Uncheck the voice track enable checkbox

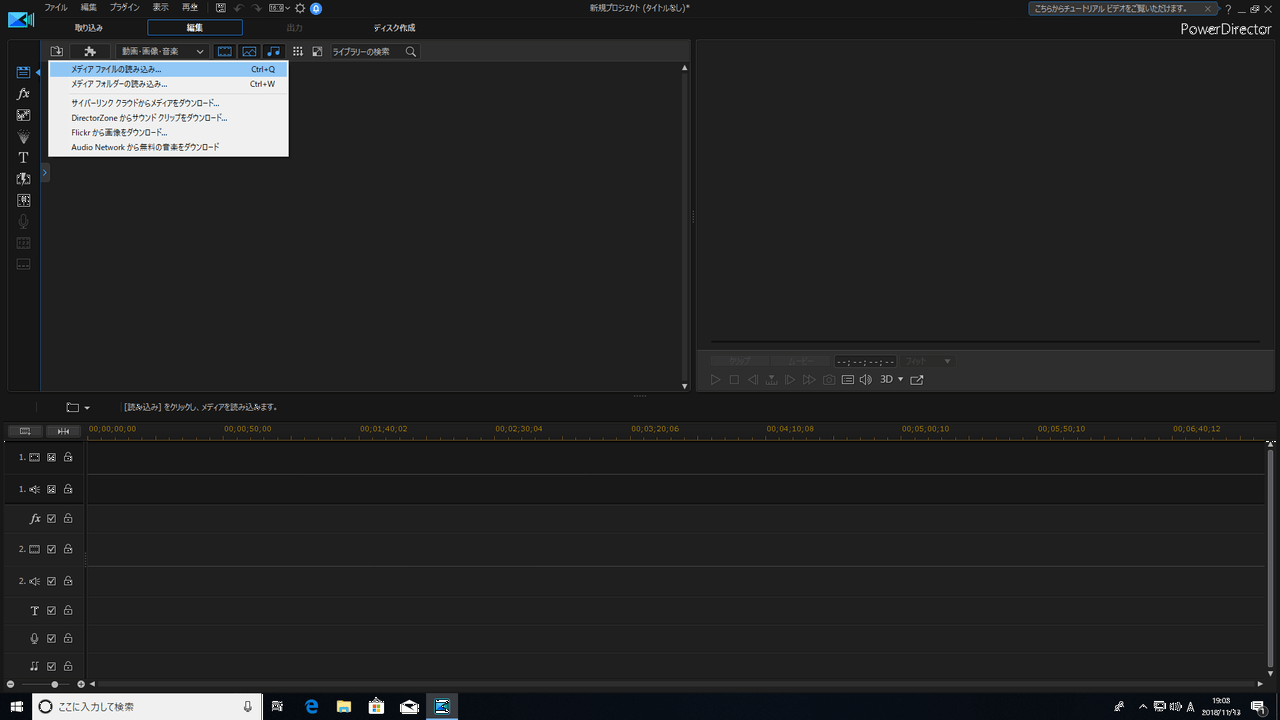click(x=51, y=638)
